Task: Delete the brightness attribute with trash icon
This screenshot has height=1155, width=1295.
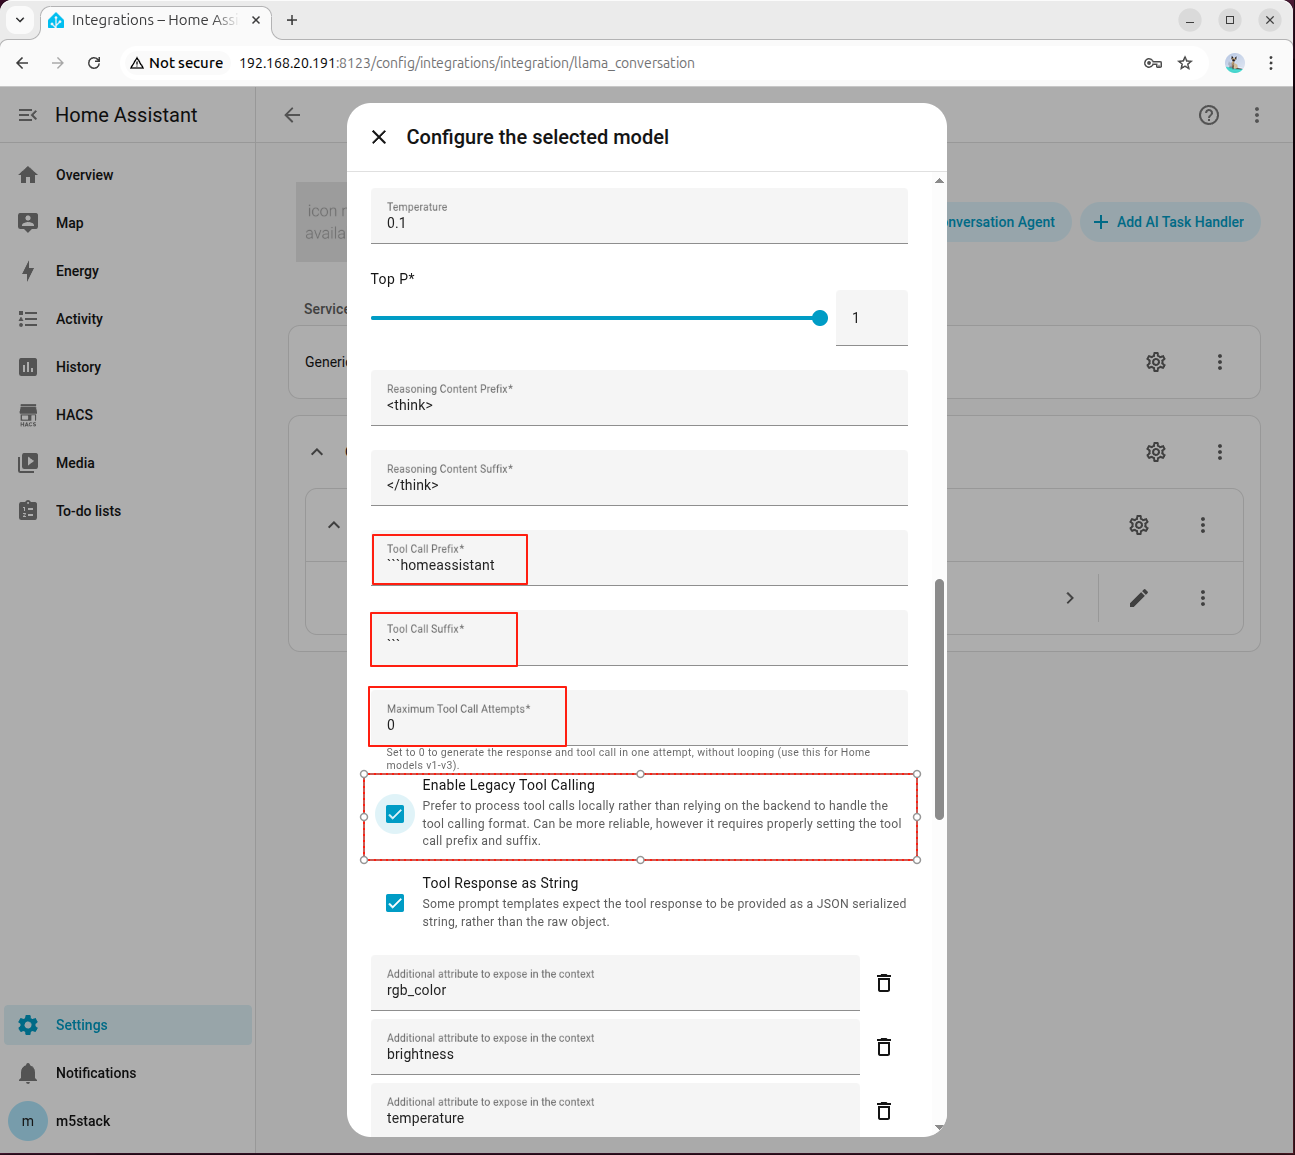Action: [884, 1047]
